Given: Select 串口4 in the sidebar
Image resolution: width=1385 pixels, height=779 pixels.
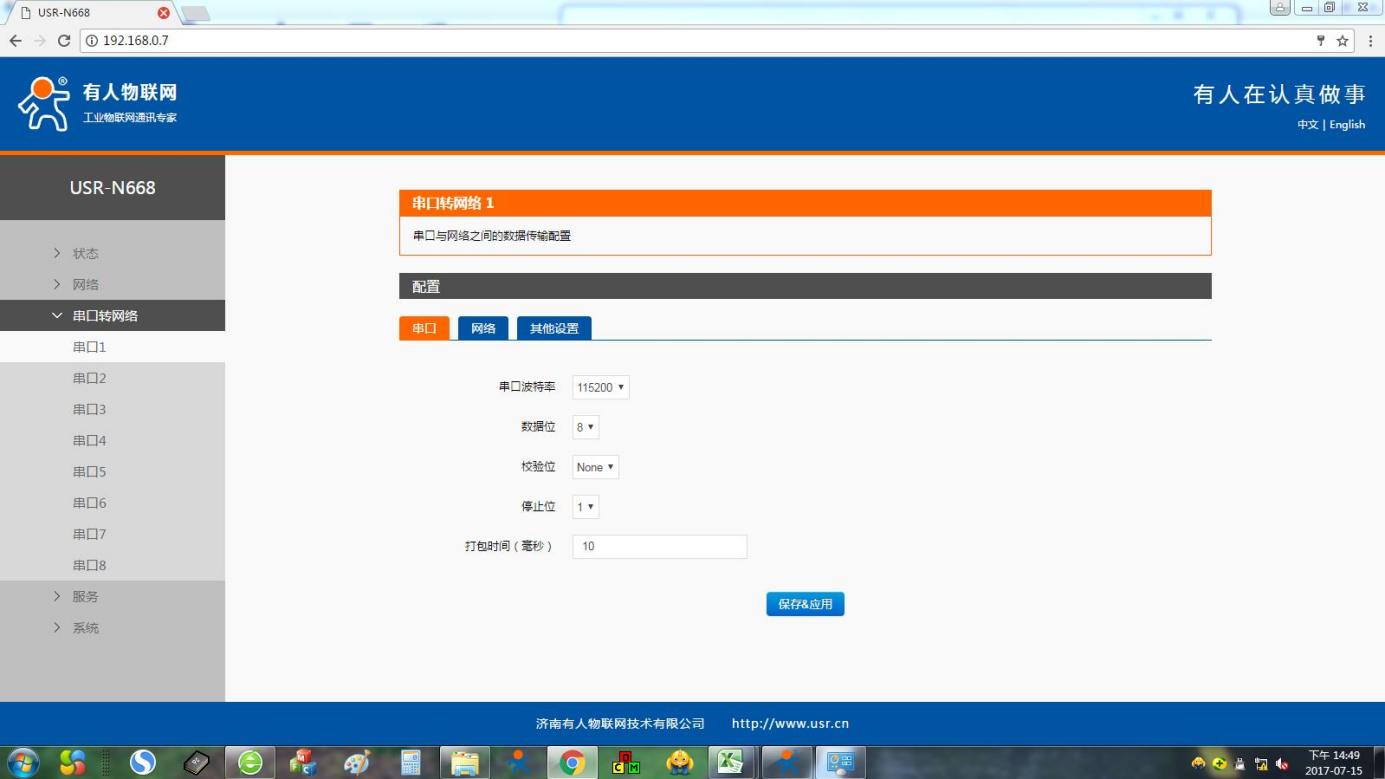Looking at the screenshot, I should (112, 440).
